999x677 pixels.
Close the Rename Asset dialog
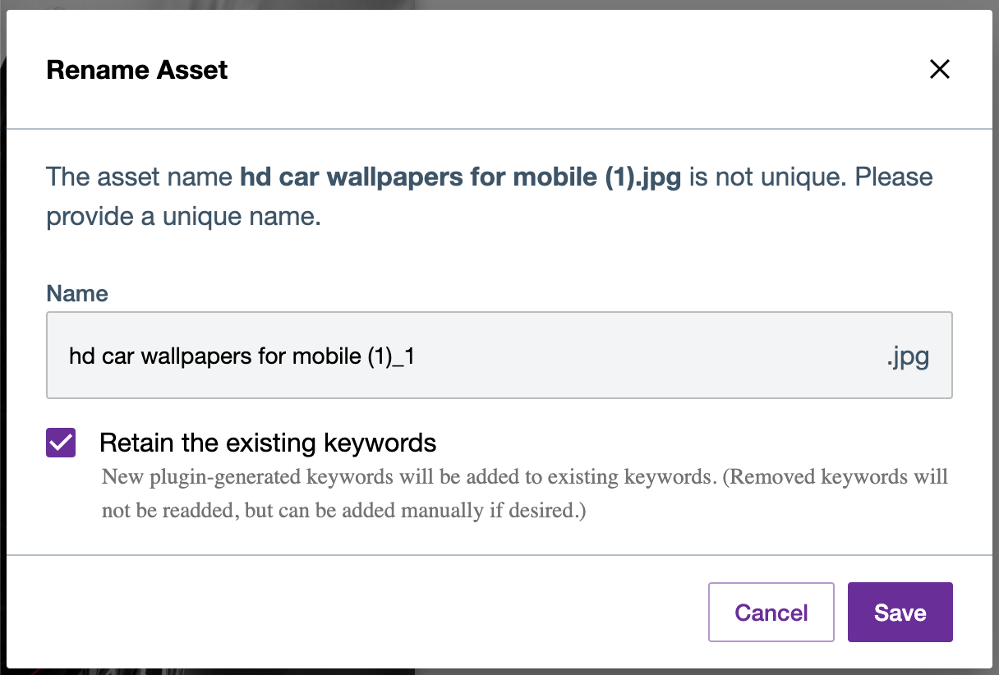(x=939, y=69)
